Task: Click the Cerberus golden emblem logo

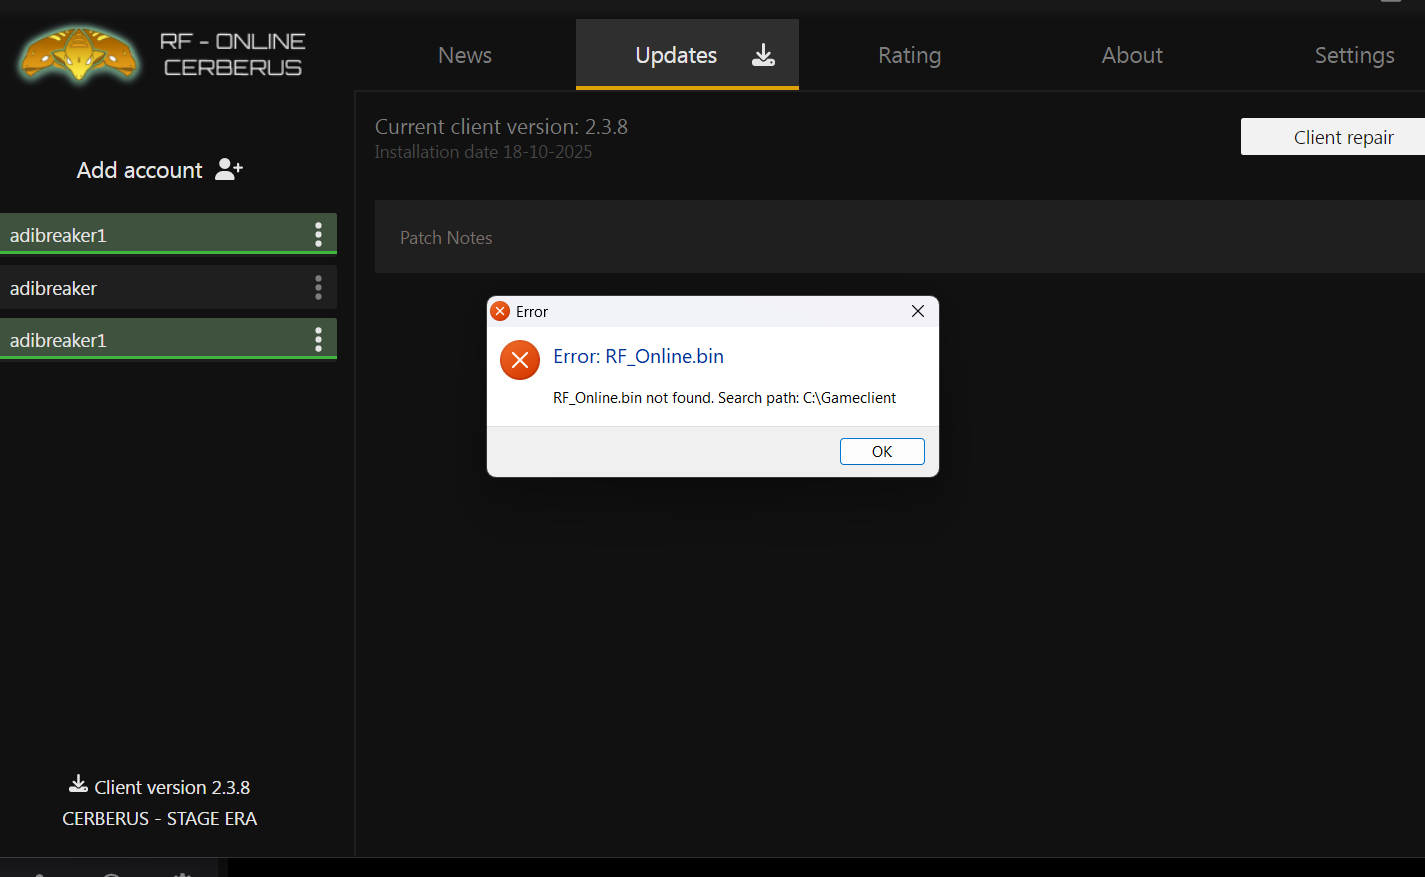Action: [x=79, y=55]
